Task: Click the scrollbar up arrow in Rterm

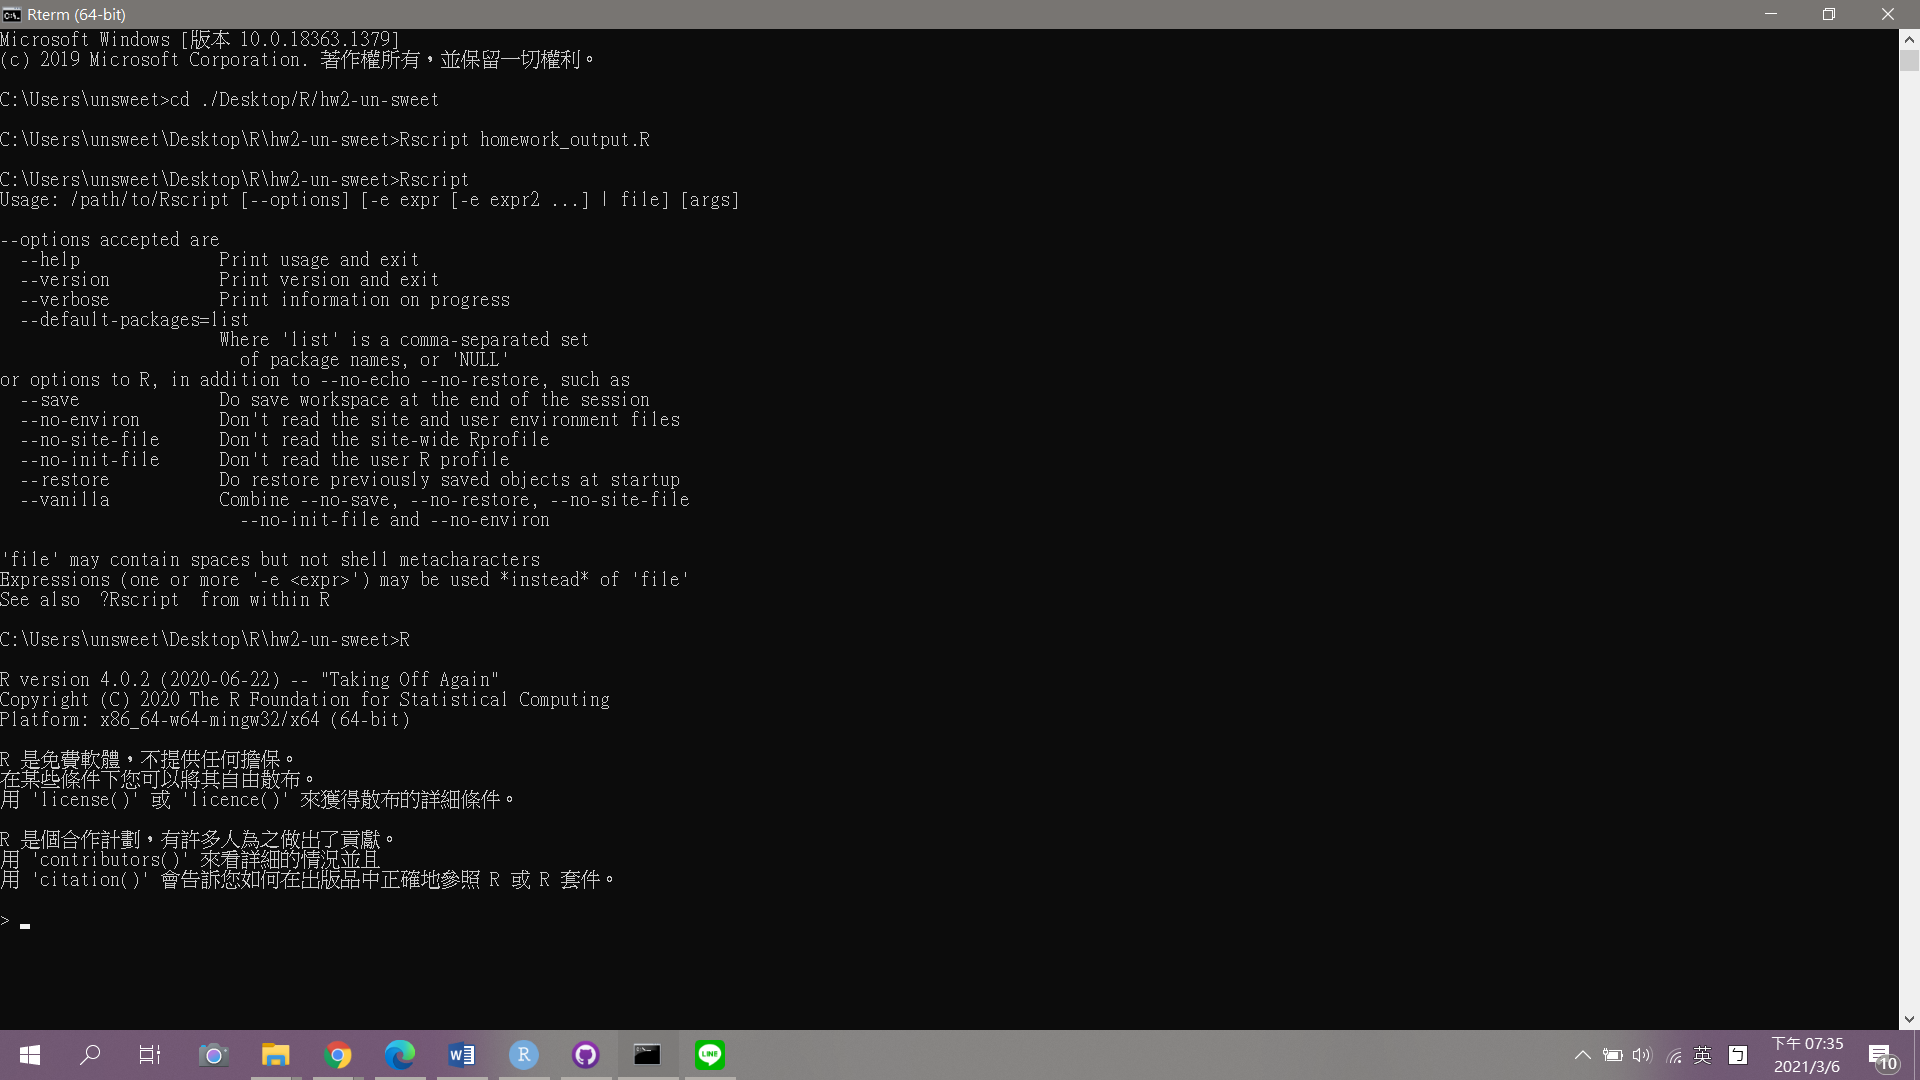Action: pos(1910,39)
